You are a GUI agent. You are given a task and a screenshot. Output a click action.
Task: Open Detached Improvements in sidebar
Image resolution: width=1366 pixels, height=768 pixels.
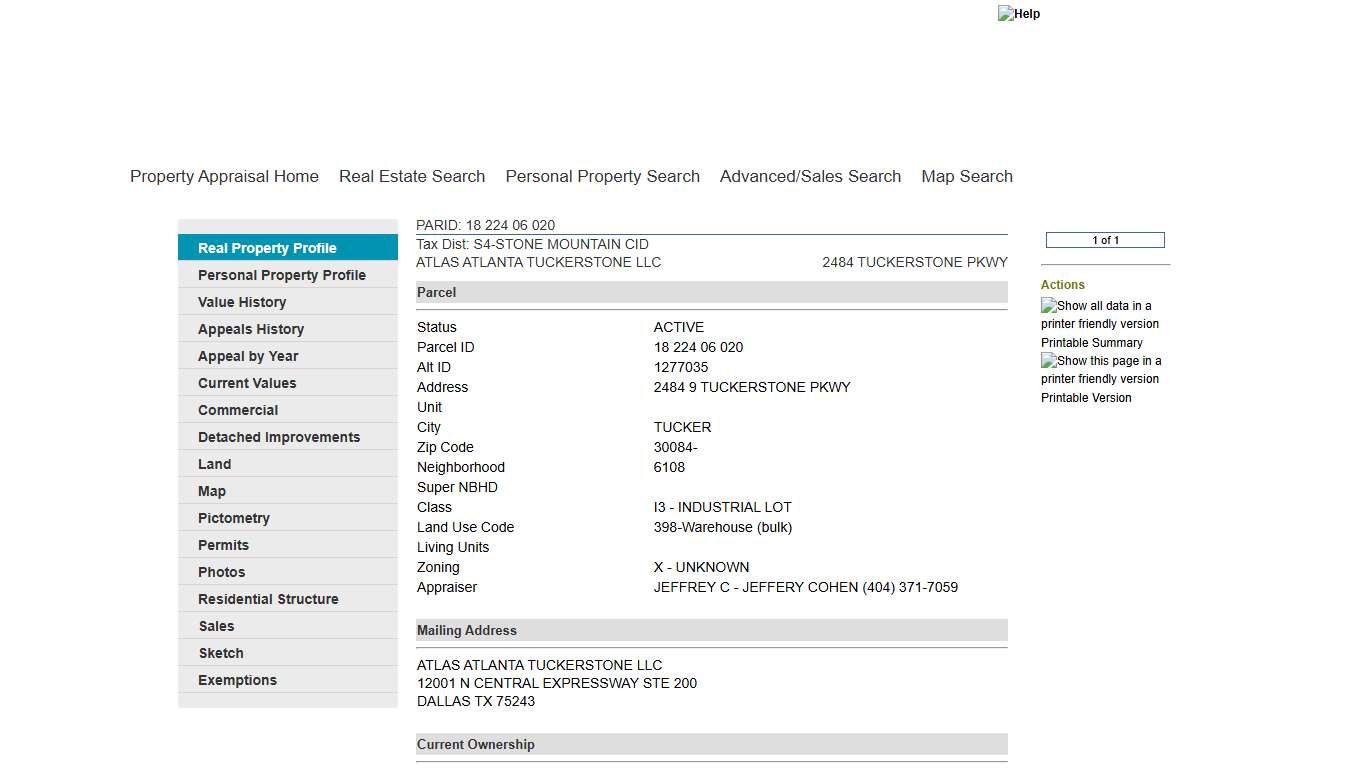278,437
